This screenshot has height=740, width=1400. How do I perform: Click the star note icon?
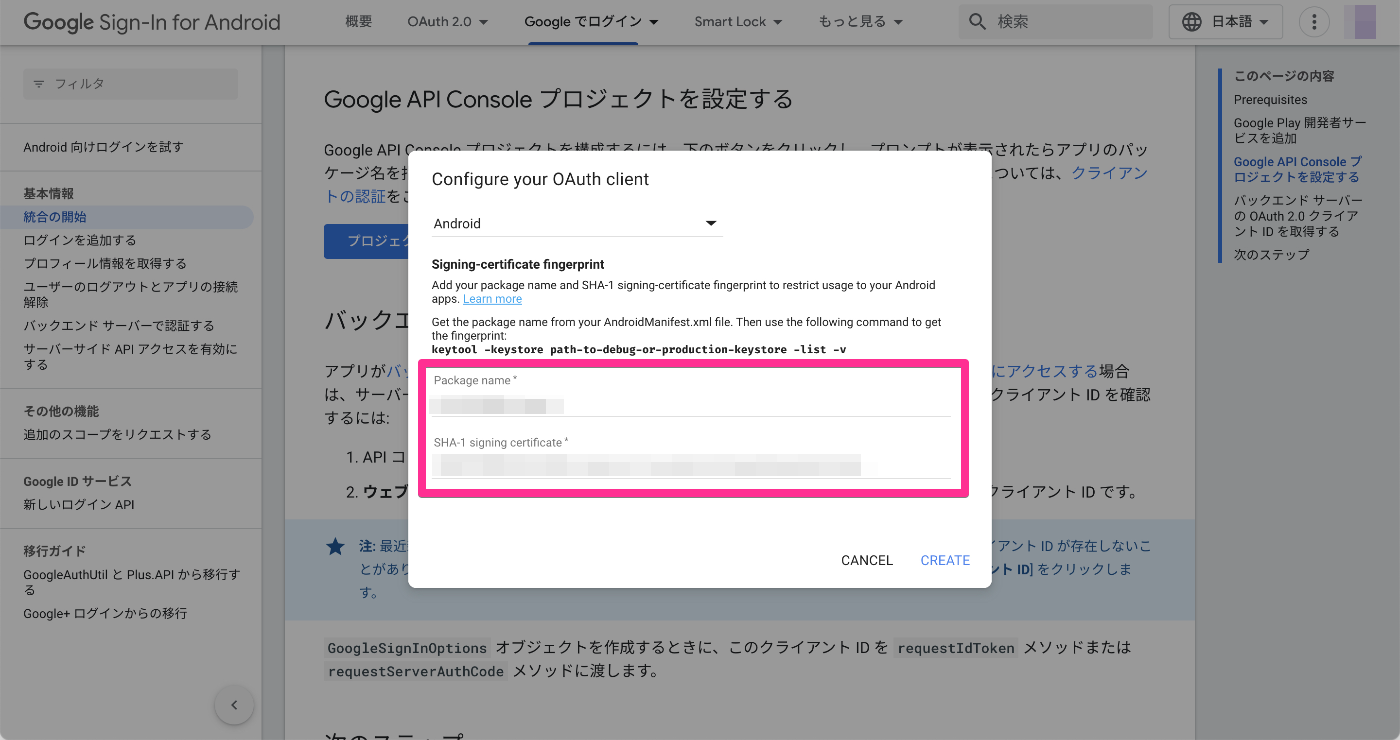pyautogui.click(x=336, y=547)
